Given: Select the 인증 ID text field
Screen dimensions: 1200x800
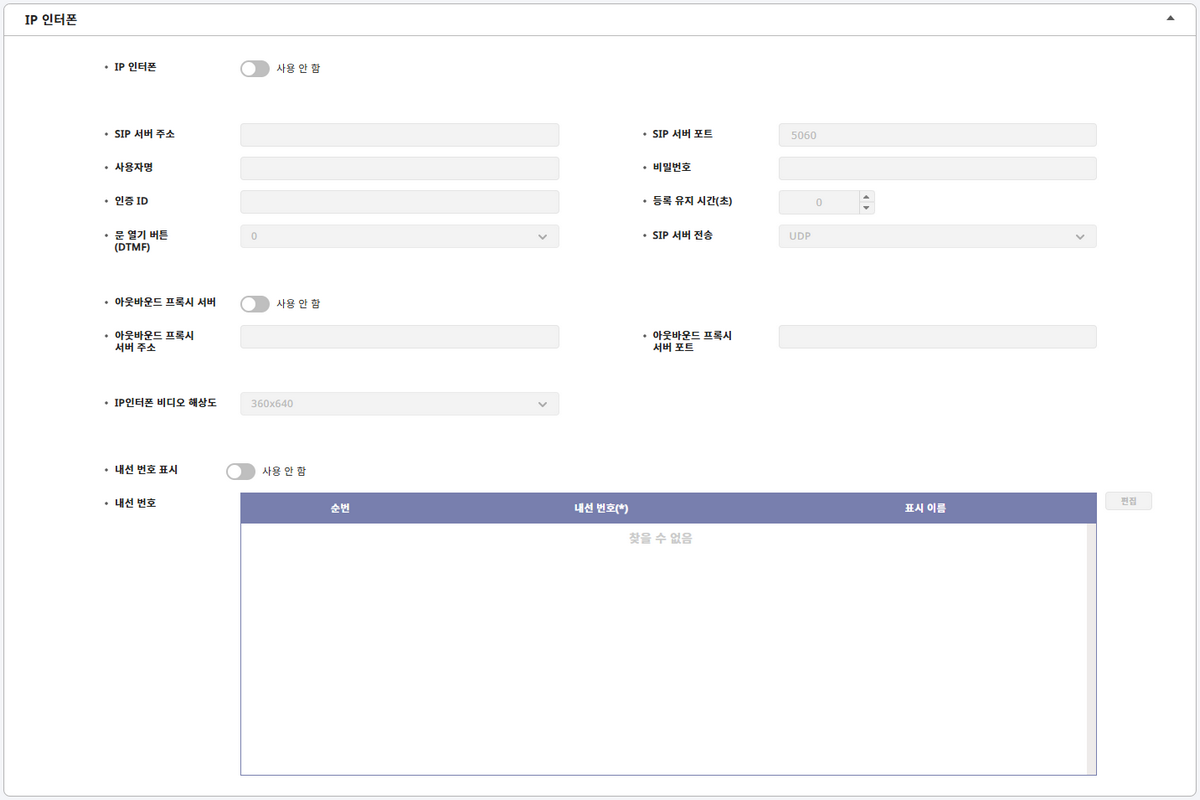Looking at the screenshot, I should [x=399, y=202].
